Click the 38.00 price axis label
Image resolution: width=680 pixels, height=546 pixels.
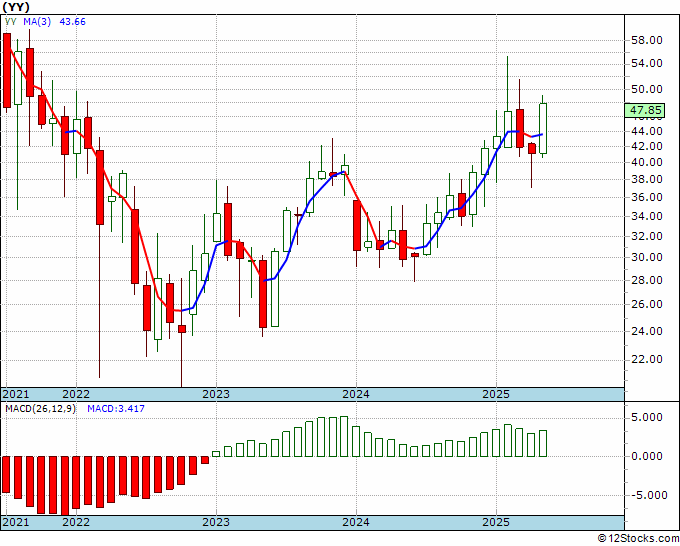point(646,179)
